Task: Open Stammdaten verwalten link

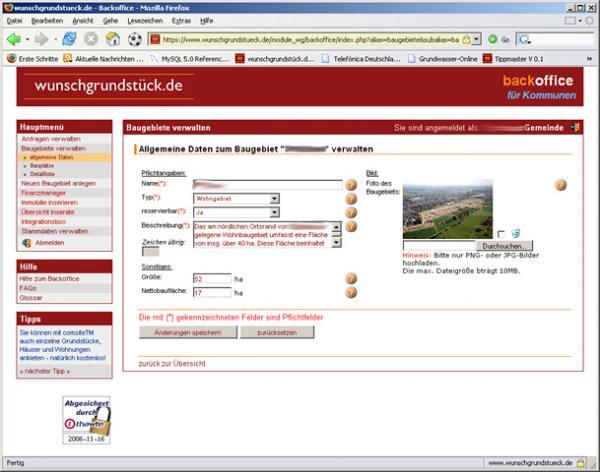Action: tap(55, 231)
